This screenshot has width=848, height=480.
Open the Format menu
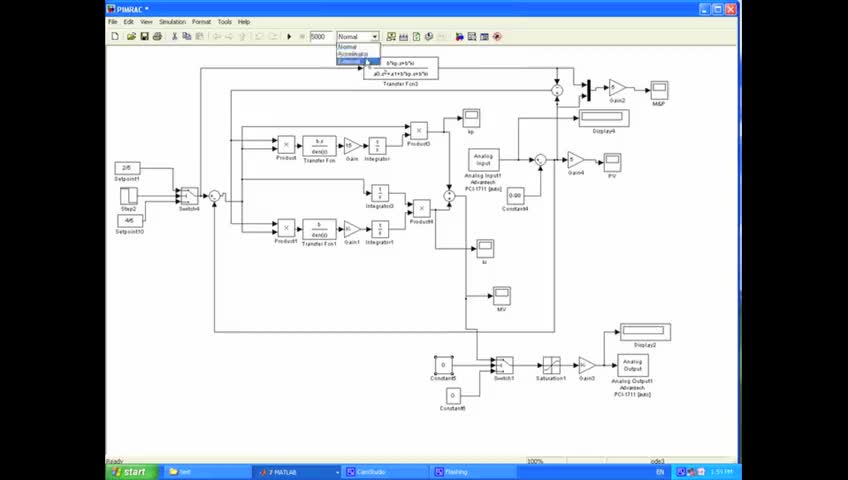pyautogui.click(x=201, y=22)
